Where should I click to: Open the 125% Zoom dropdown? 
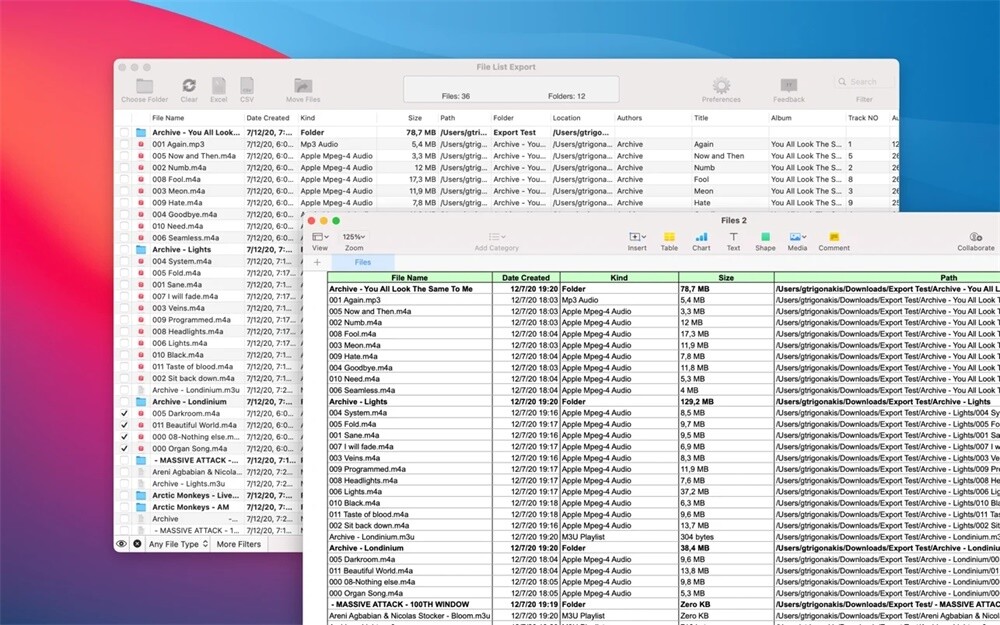point(354,237)
